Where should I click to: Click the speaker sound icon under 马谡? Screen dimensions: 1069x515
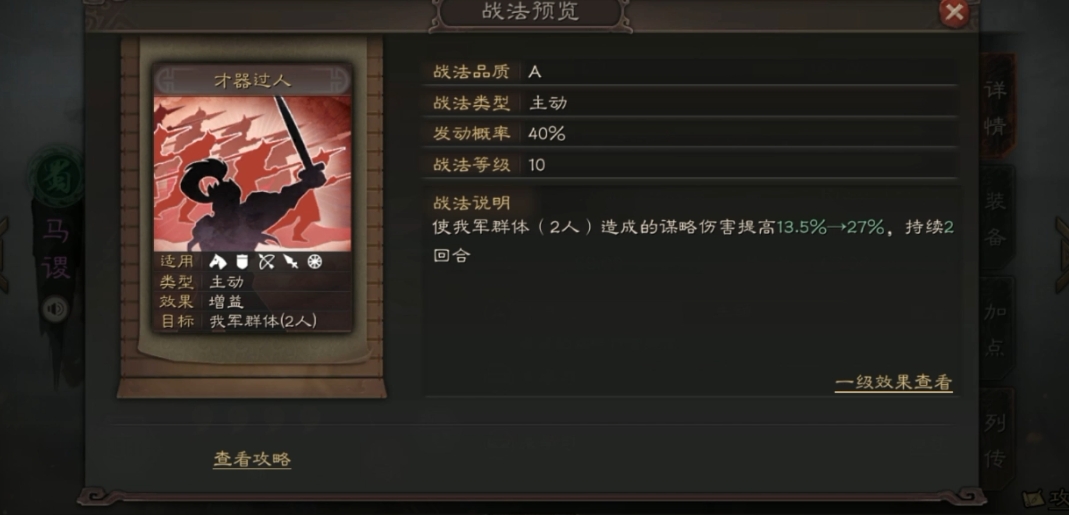point(56,310)
